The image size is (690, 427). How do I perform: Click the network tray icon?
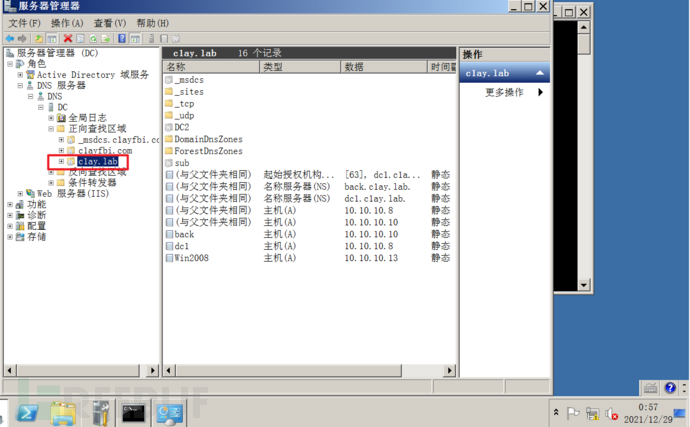(x=592, y=414)
